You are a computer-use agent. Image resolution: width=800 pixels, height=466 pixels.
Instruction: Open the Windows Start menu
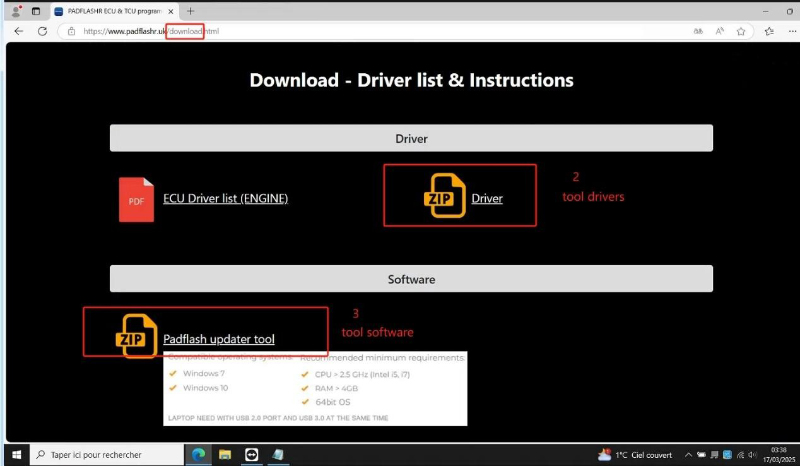[15, 454]
